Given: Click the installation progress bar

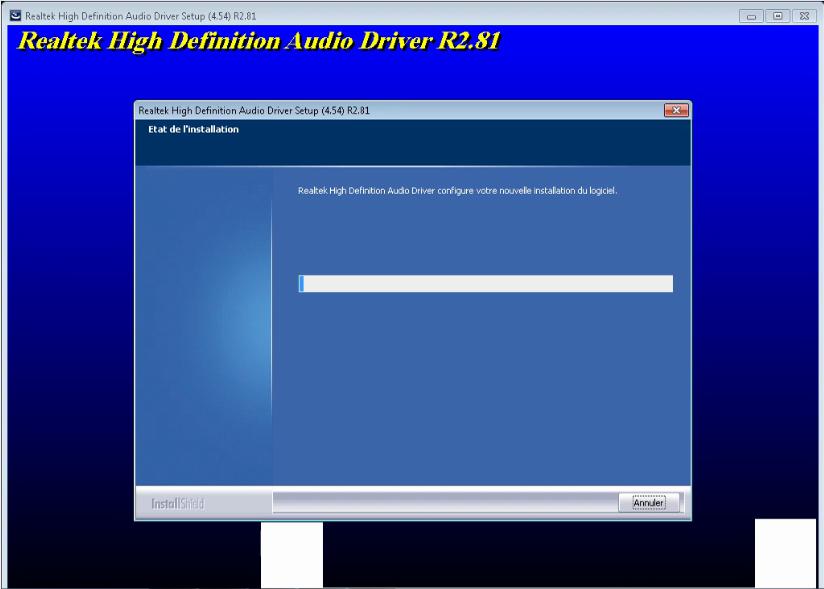Looking at the screenshot, I should coord(486,283).
